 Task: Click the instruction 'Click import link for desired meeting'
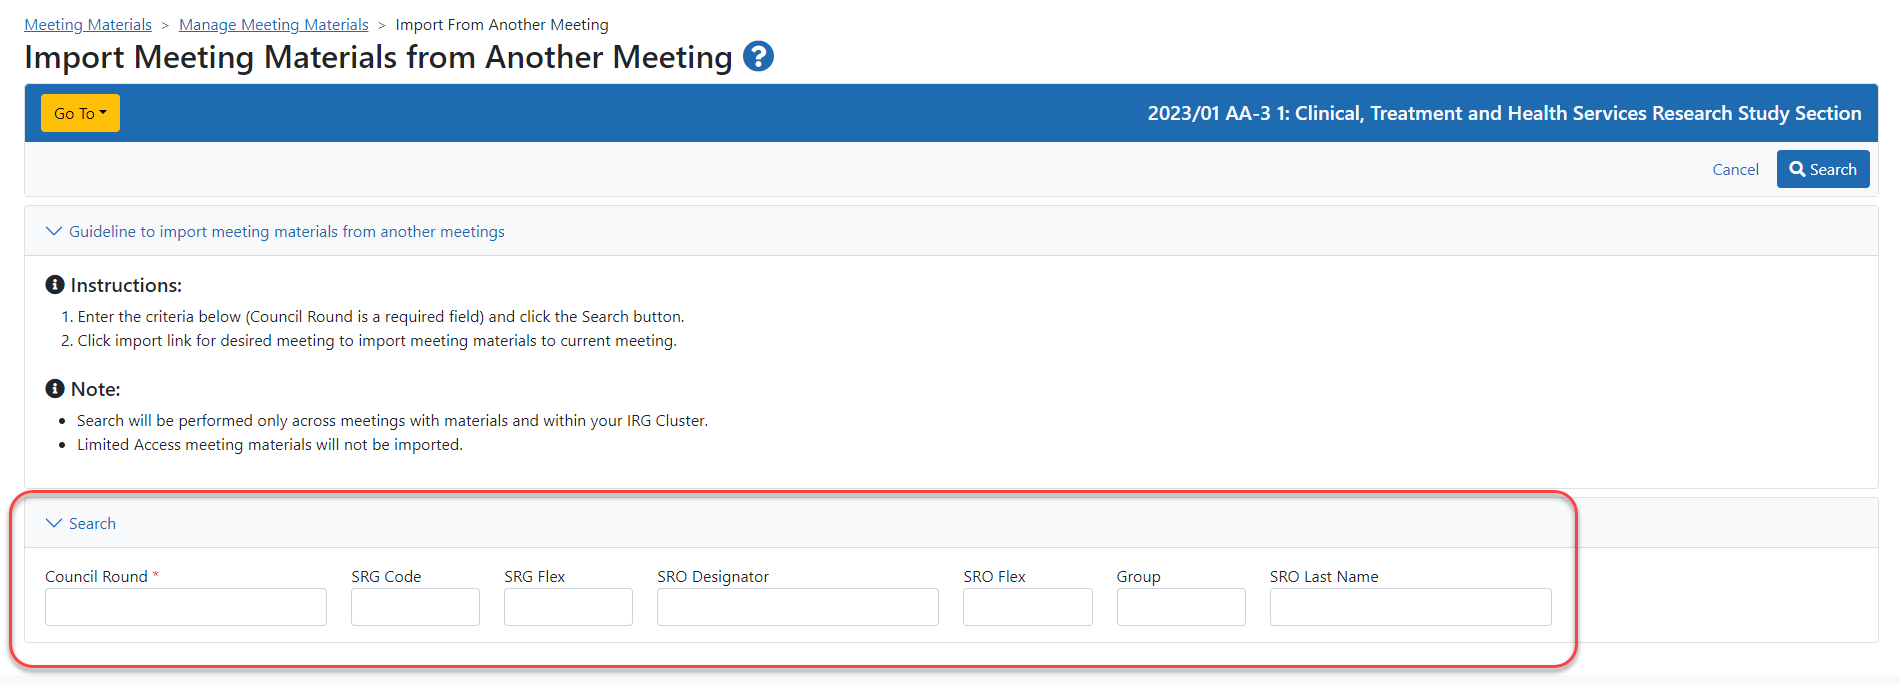[377, 341]
